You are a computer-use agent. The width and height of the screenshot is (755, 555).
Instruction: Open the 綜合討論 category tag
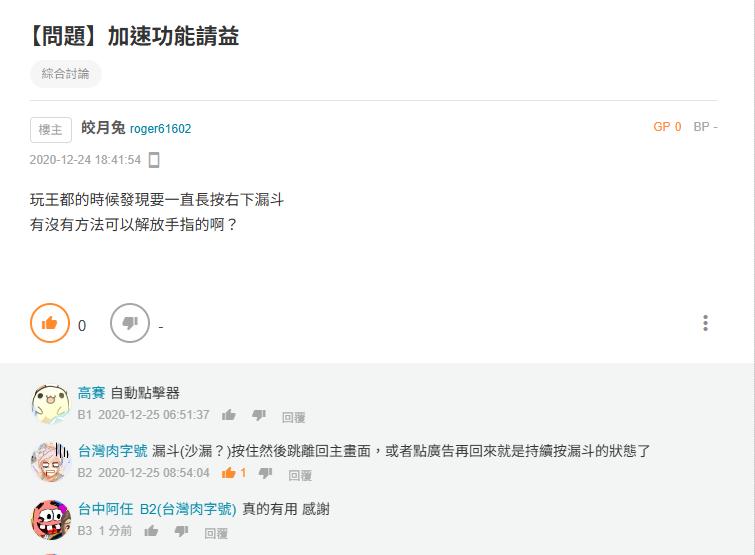(66, 74)
